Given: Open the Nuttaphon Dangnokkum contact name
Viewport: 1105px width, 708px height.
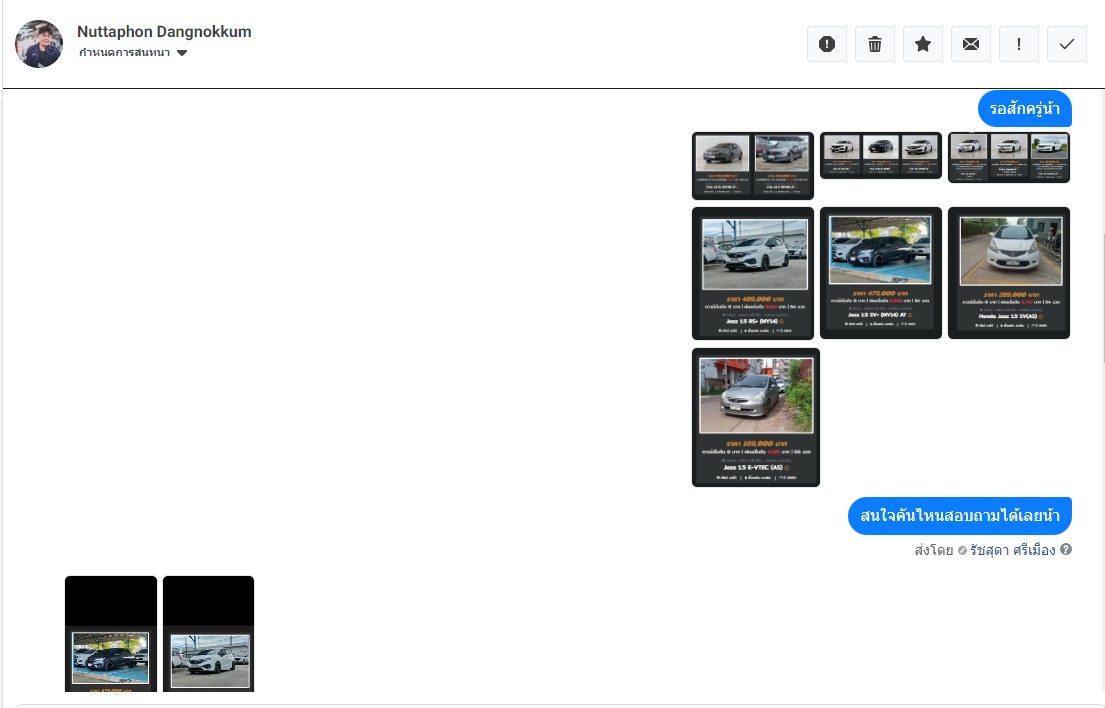Looking at the screenshot, I should (164, 32).
